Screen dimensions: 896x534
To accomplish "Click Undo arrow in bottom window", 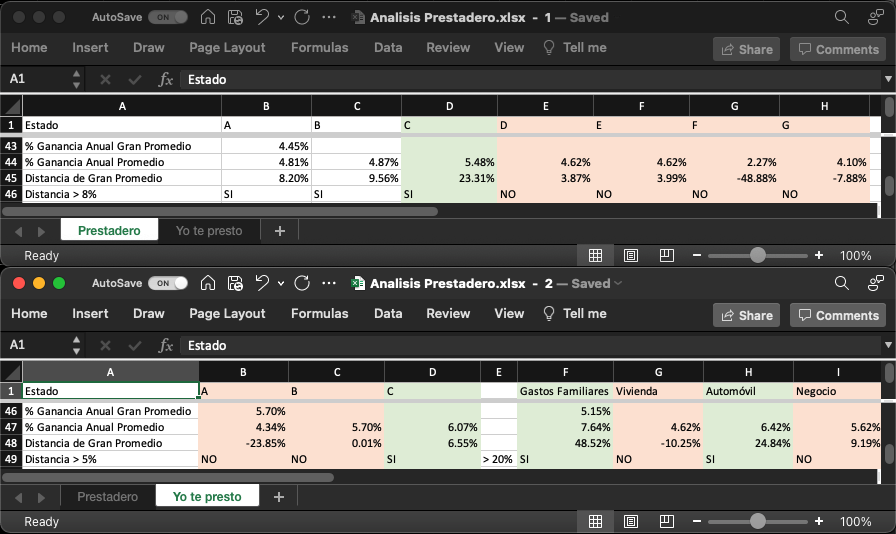I will pos(262,283).
